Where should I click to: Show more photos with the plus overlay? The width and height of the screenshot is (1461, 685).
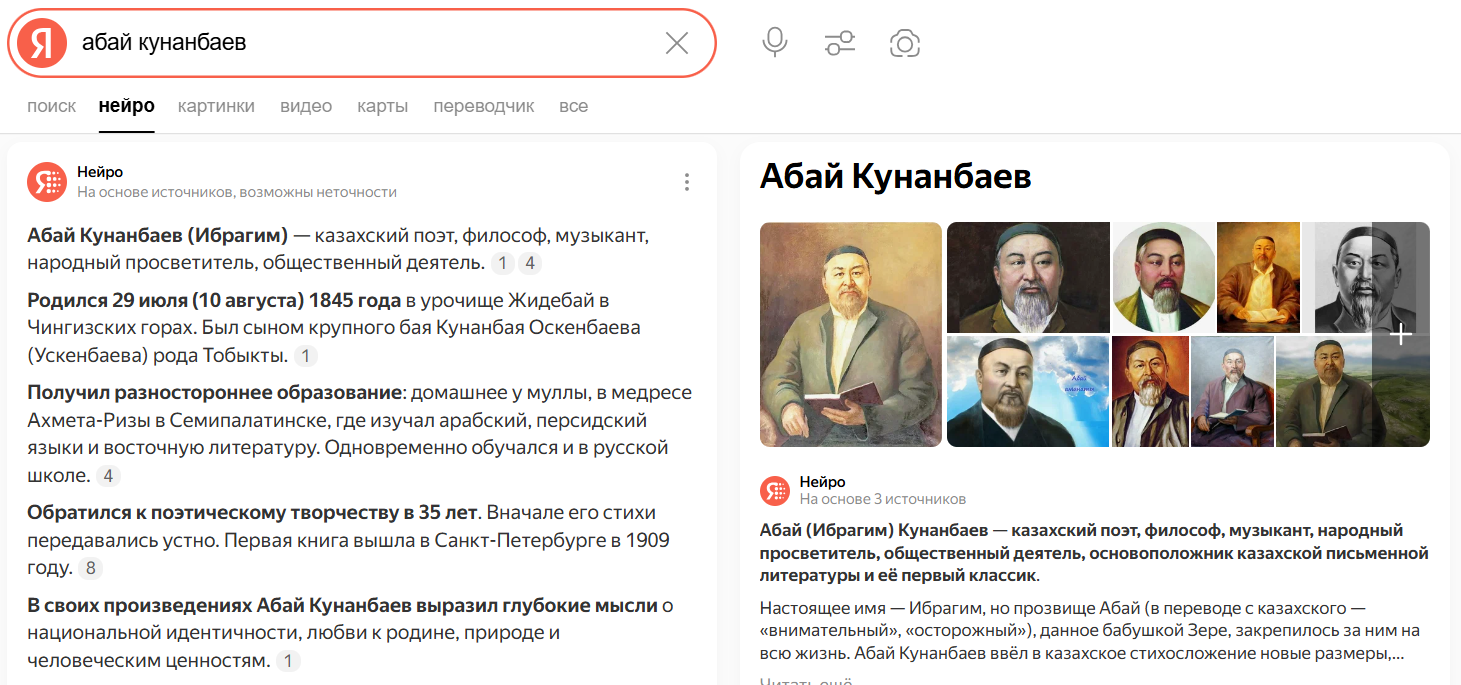pos(1401,333)
